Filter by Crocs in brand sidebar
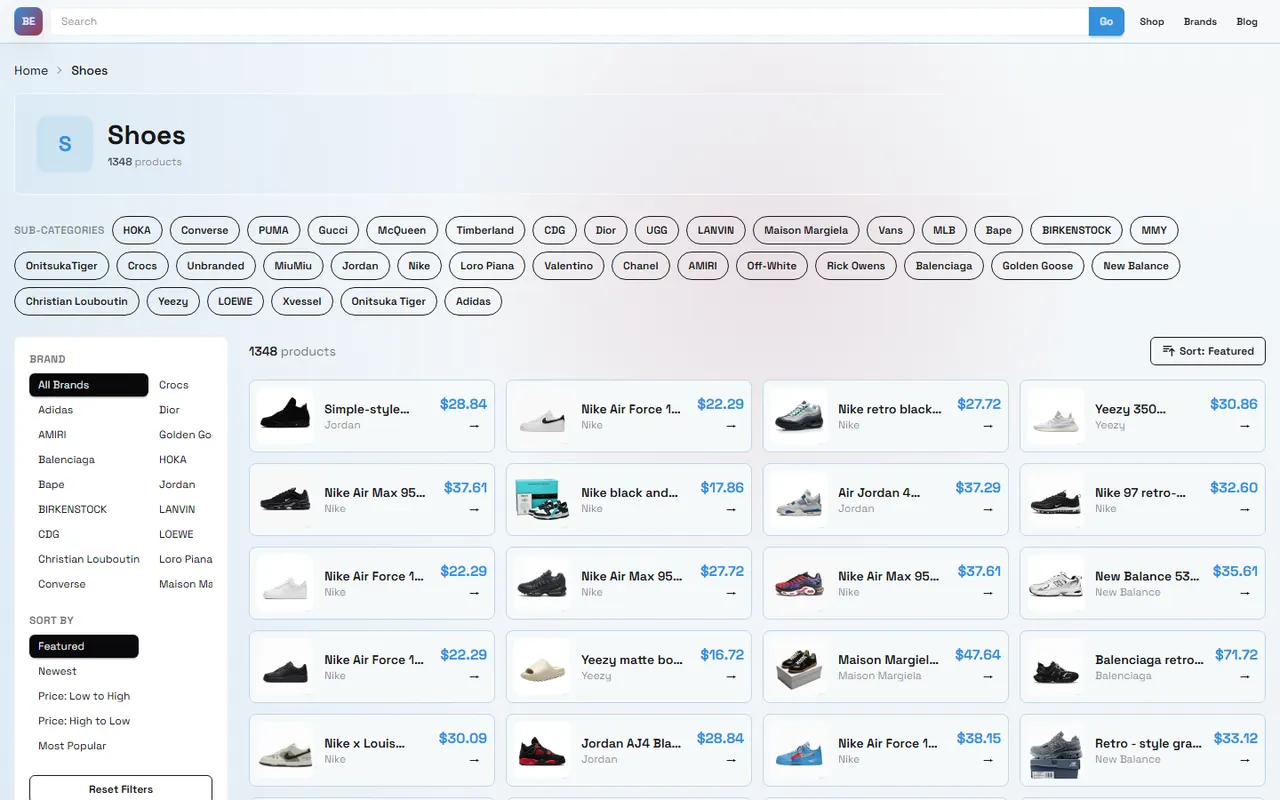 click(x=182, y=385)
